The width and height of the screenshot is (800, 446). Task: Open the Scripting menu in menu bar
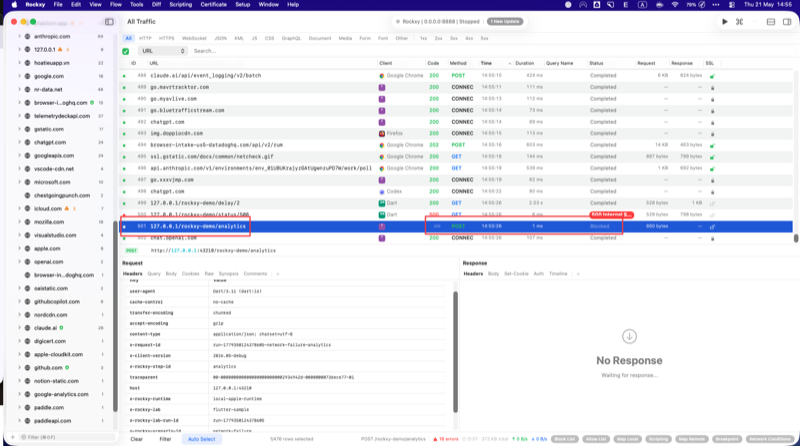181,5
